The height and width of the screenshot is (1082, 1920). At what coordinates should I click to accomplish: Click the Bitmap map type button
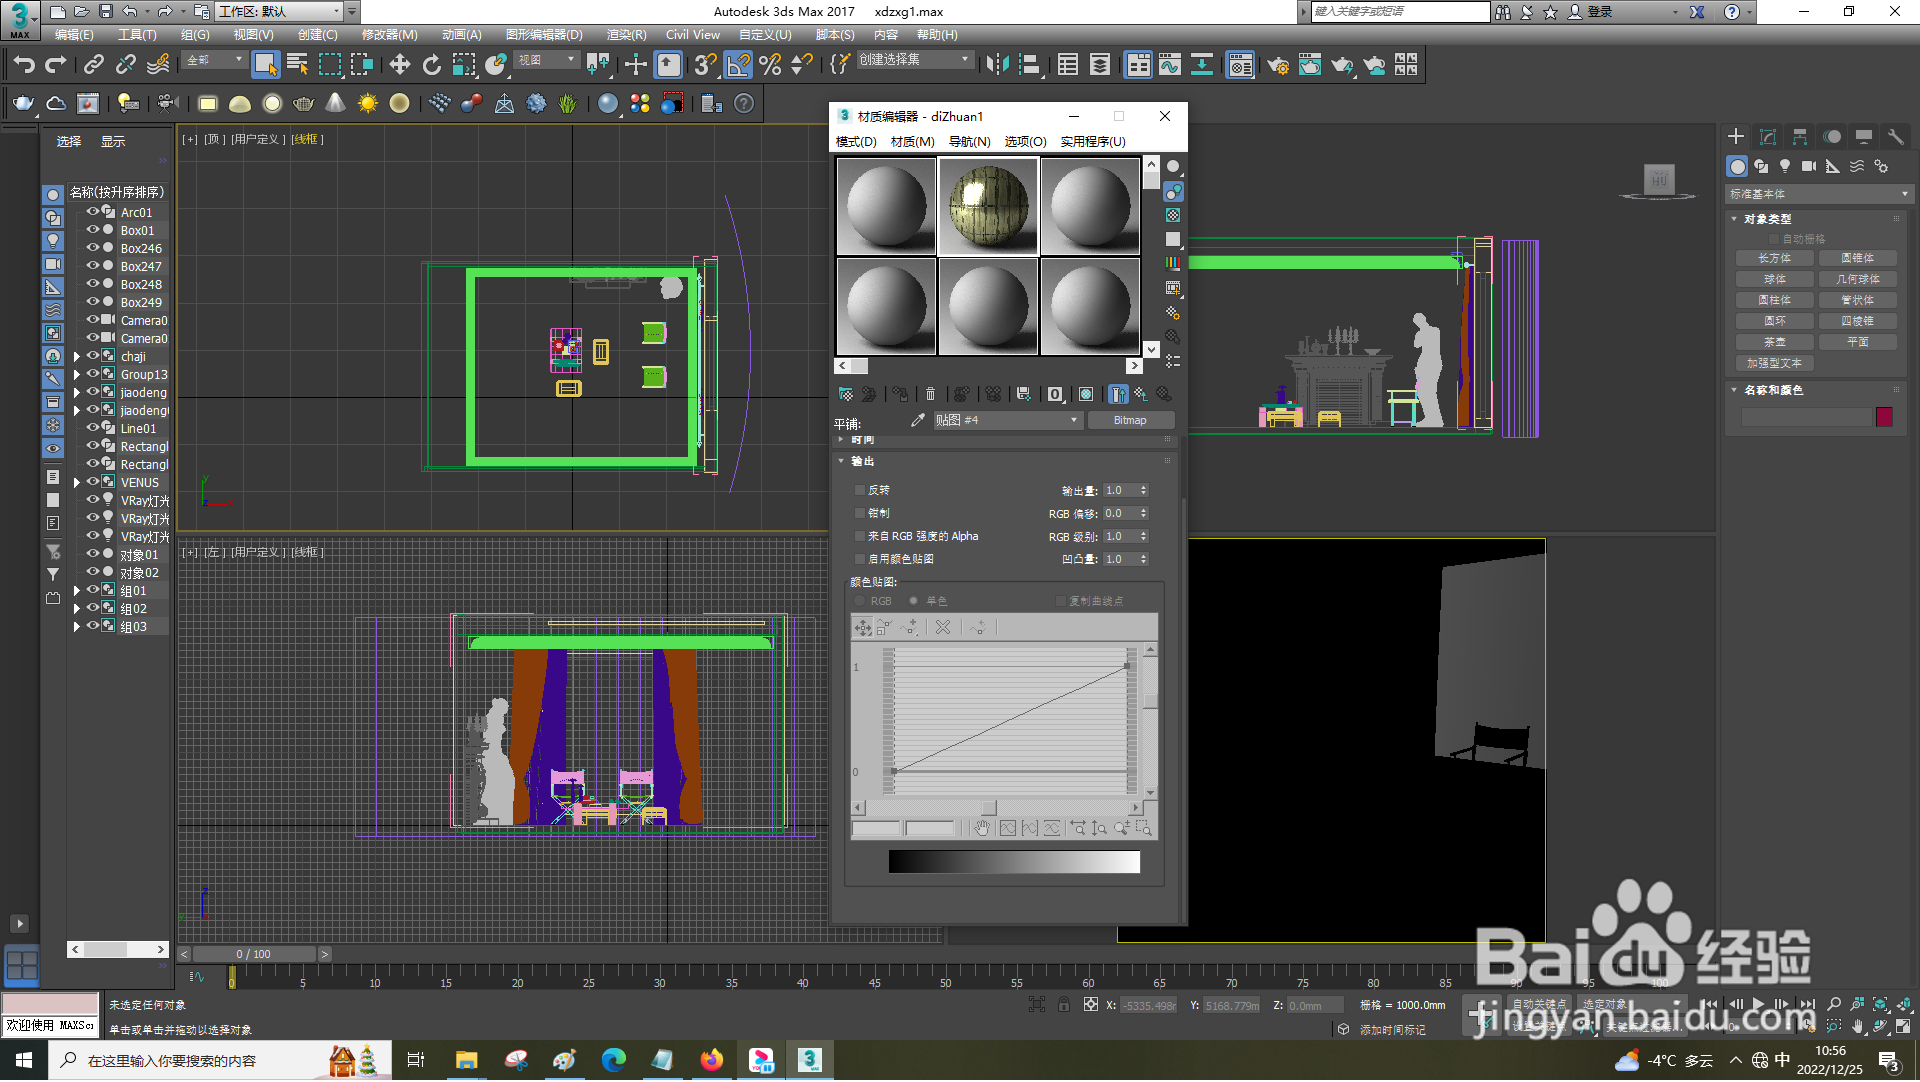tap(1130, 420)
